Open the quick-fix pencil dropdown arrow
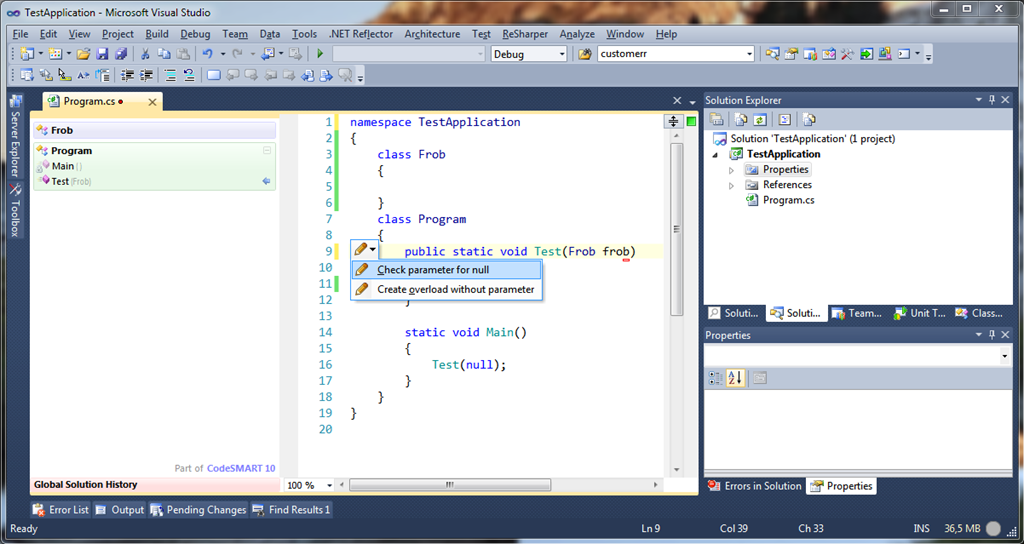This screenshot has width=1024, height=544. click(x=373, y=249)
